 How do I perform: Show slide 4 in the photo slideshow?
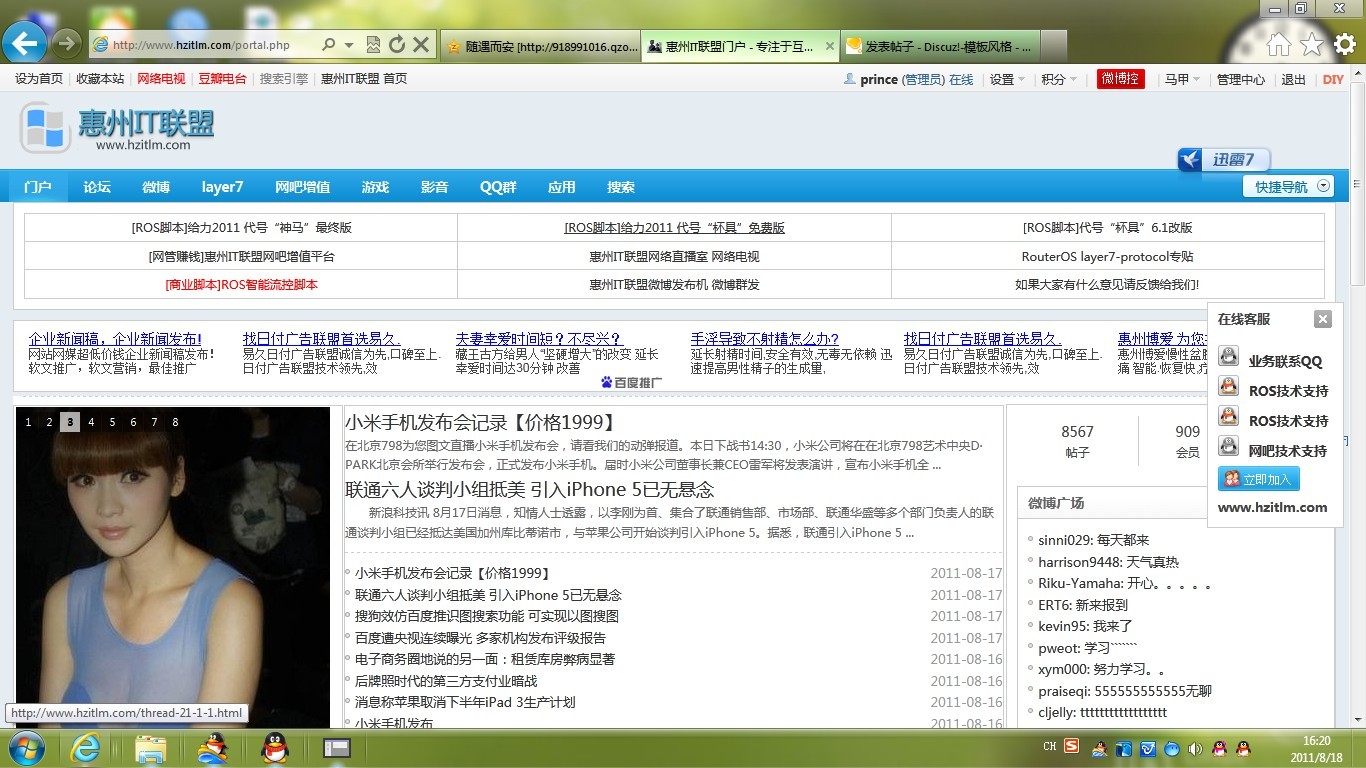pyautogui.click(x=91, y=422)
